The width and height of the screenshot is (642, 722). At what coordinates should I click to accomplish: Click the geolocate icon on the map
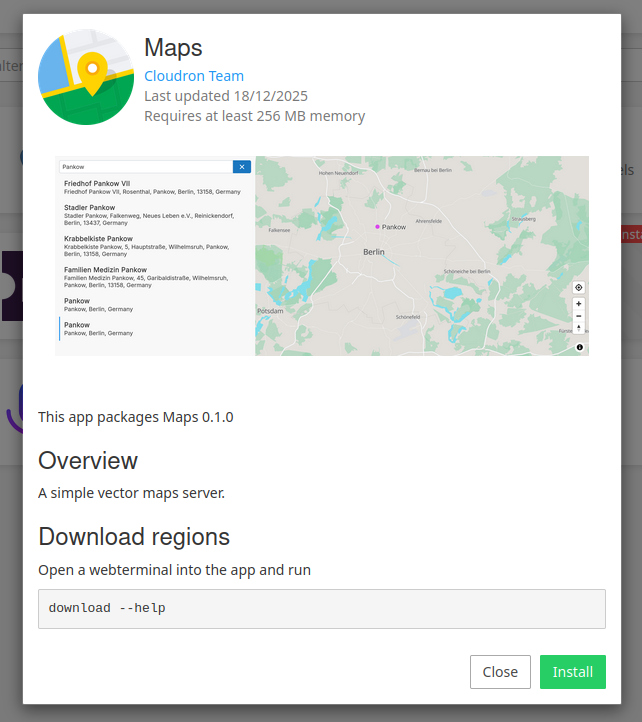(578, 287)
